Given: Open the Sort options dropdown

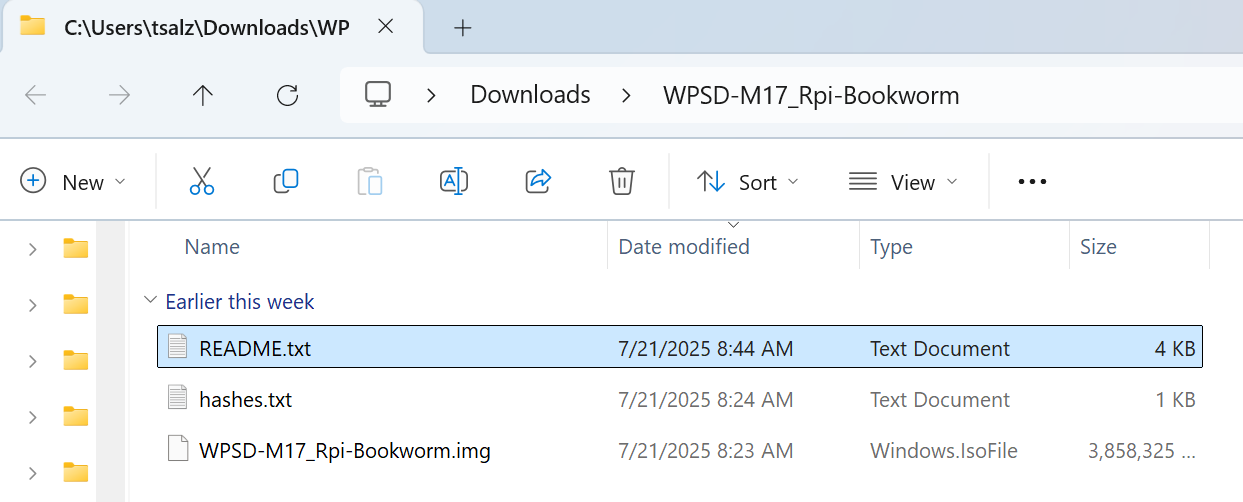Looking at the screenshot, I should (x=748, y=182).
